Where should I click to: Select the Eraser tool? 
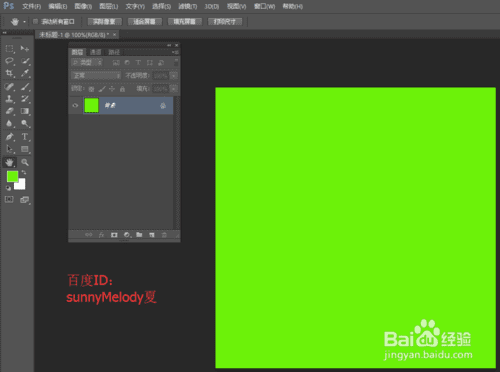[9, 111]
